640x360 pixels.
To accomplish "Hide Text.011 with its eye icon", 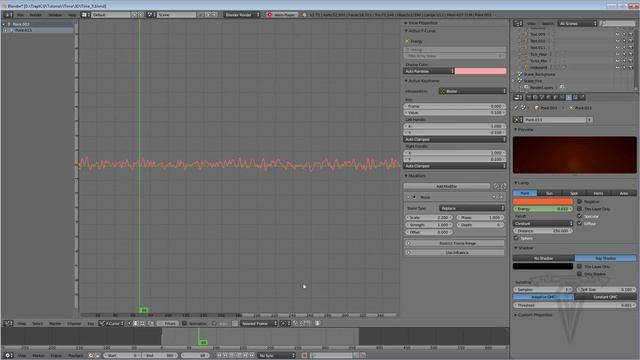I will tap(618, 47).
